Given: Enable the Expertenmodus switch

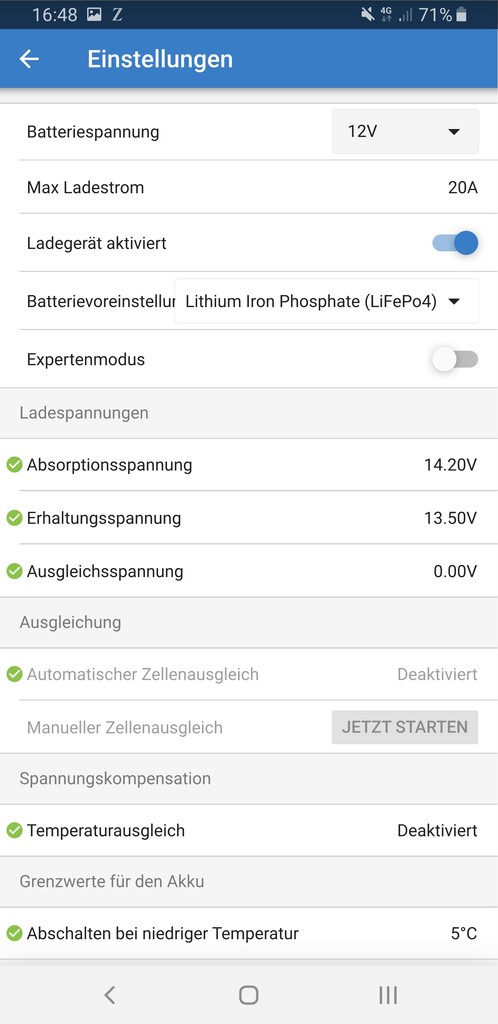Looking at the screenshot, I should coord(455,359).
